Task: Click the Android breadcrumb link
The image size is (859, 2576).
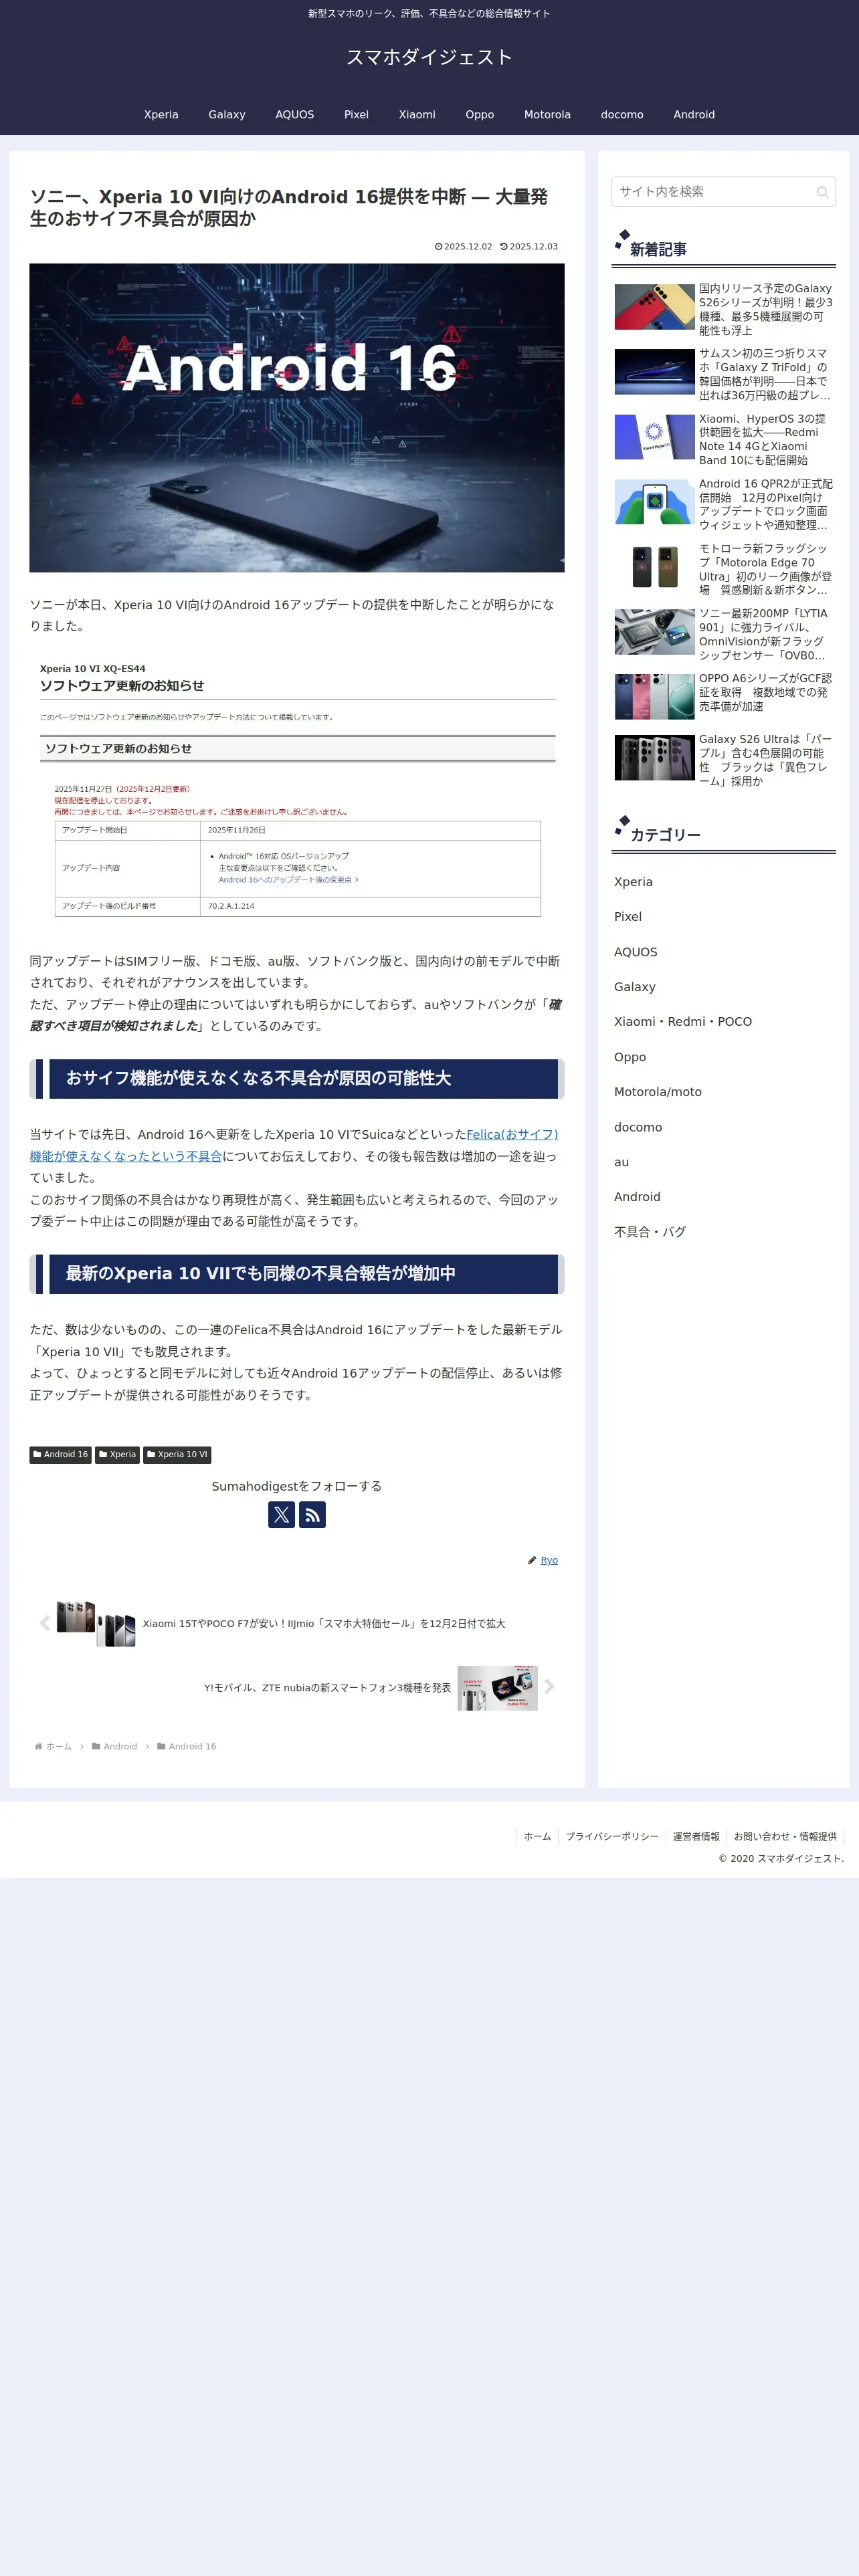Action: 120,1746
